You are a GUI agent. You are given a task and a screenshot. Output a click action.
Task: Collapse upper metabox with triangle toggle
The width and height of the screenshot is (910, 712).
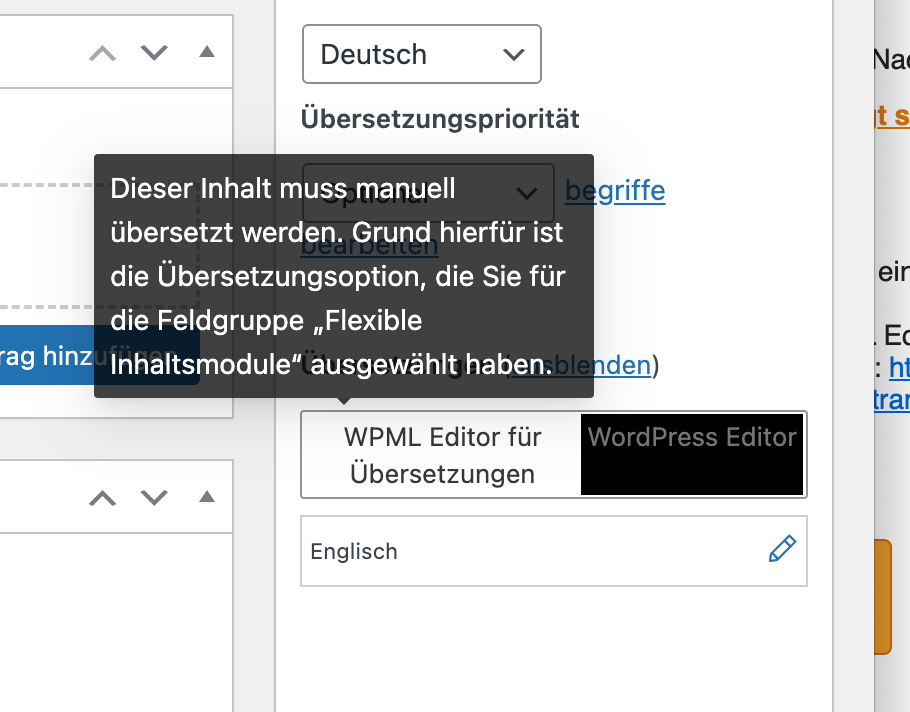tap(207, 52)
